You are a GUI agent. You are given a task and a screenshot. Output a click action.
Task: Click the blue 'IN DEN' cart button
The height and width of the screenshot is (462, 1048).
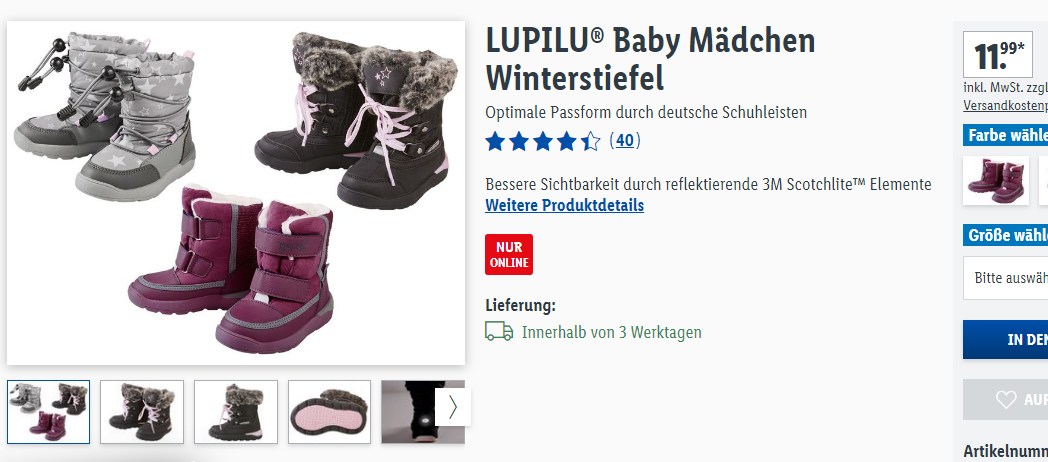(1005, 340)
